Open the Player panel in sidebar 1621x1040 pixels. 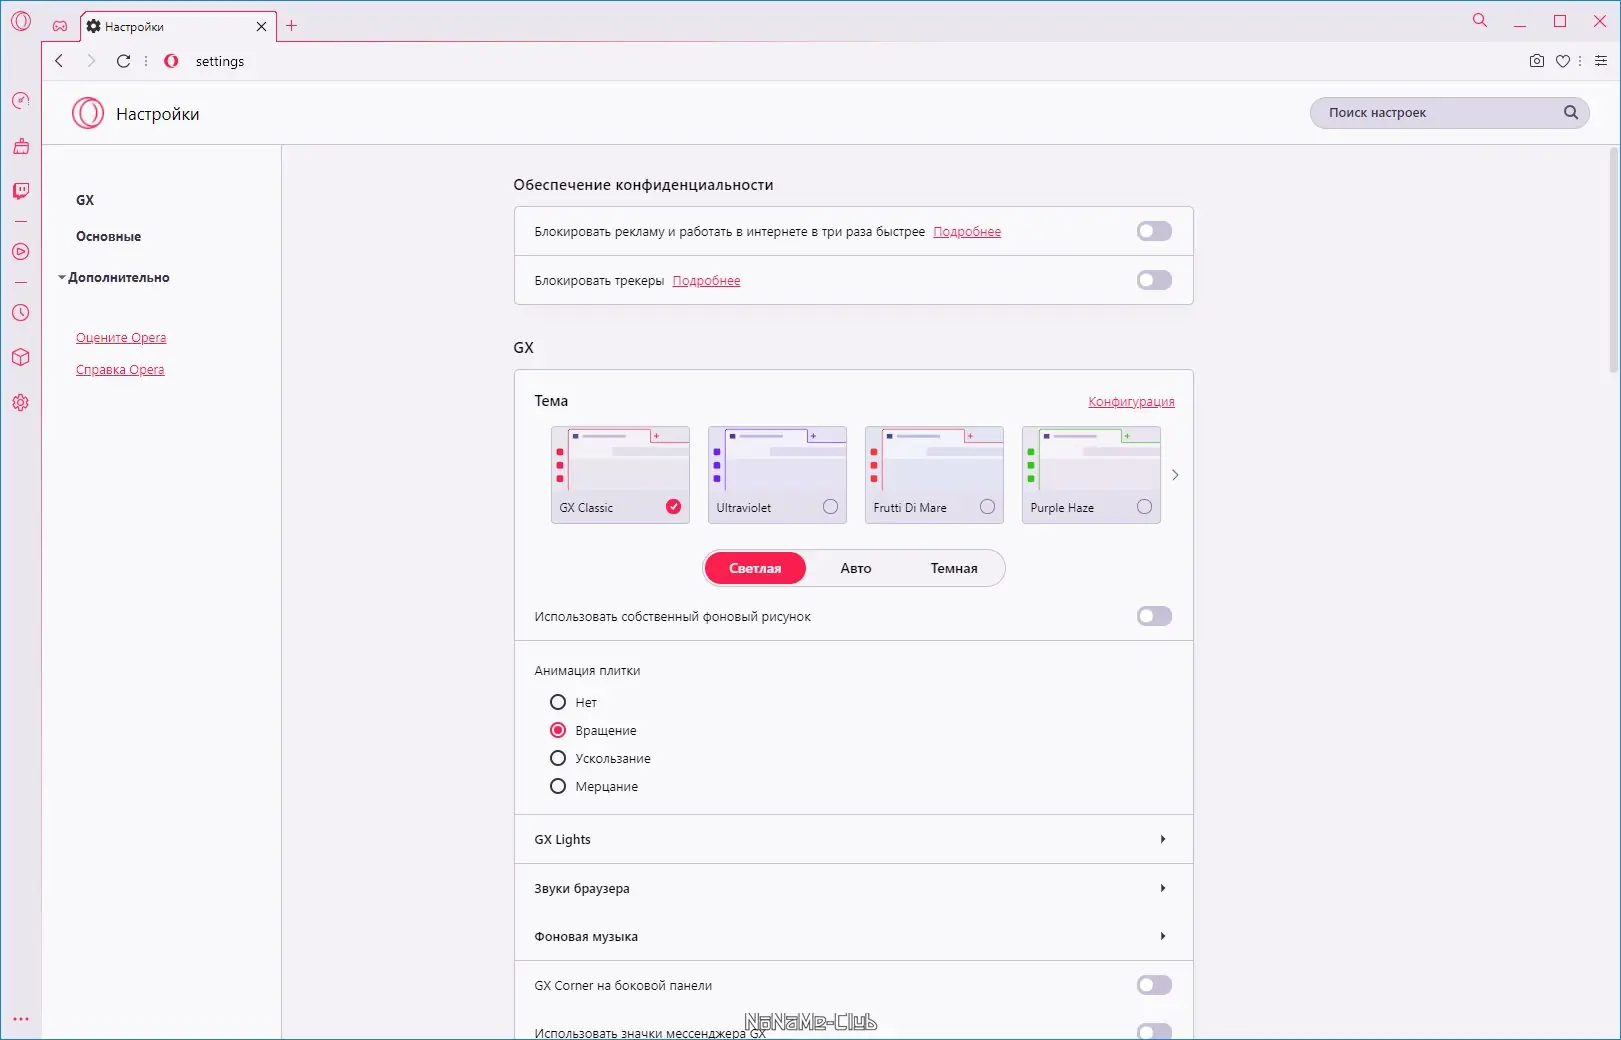tap(21, 252)
